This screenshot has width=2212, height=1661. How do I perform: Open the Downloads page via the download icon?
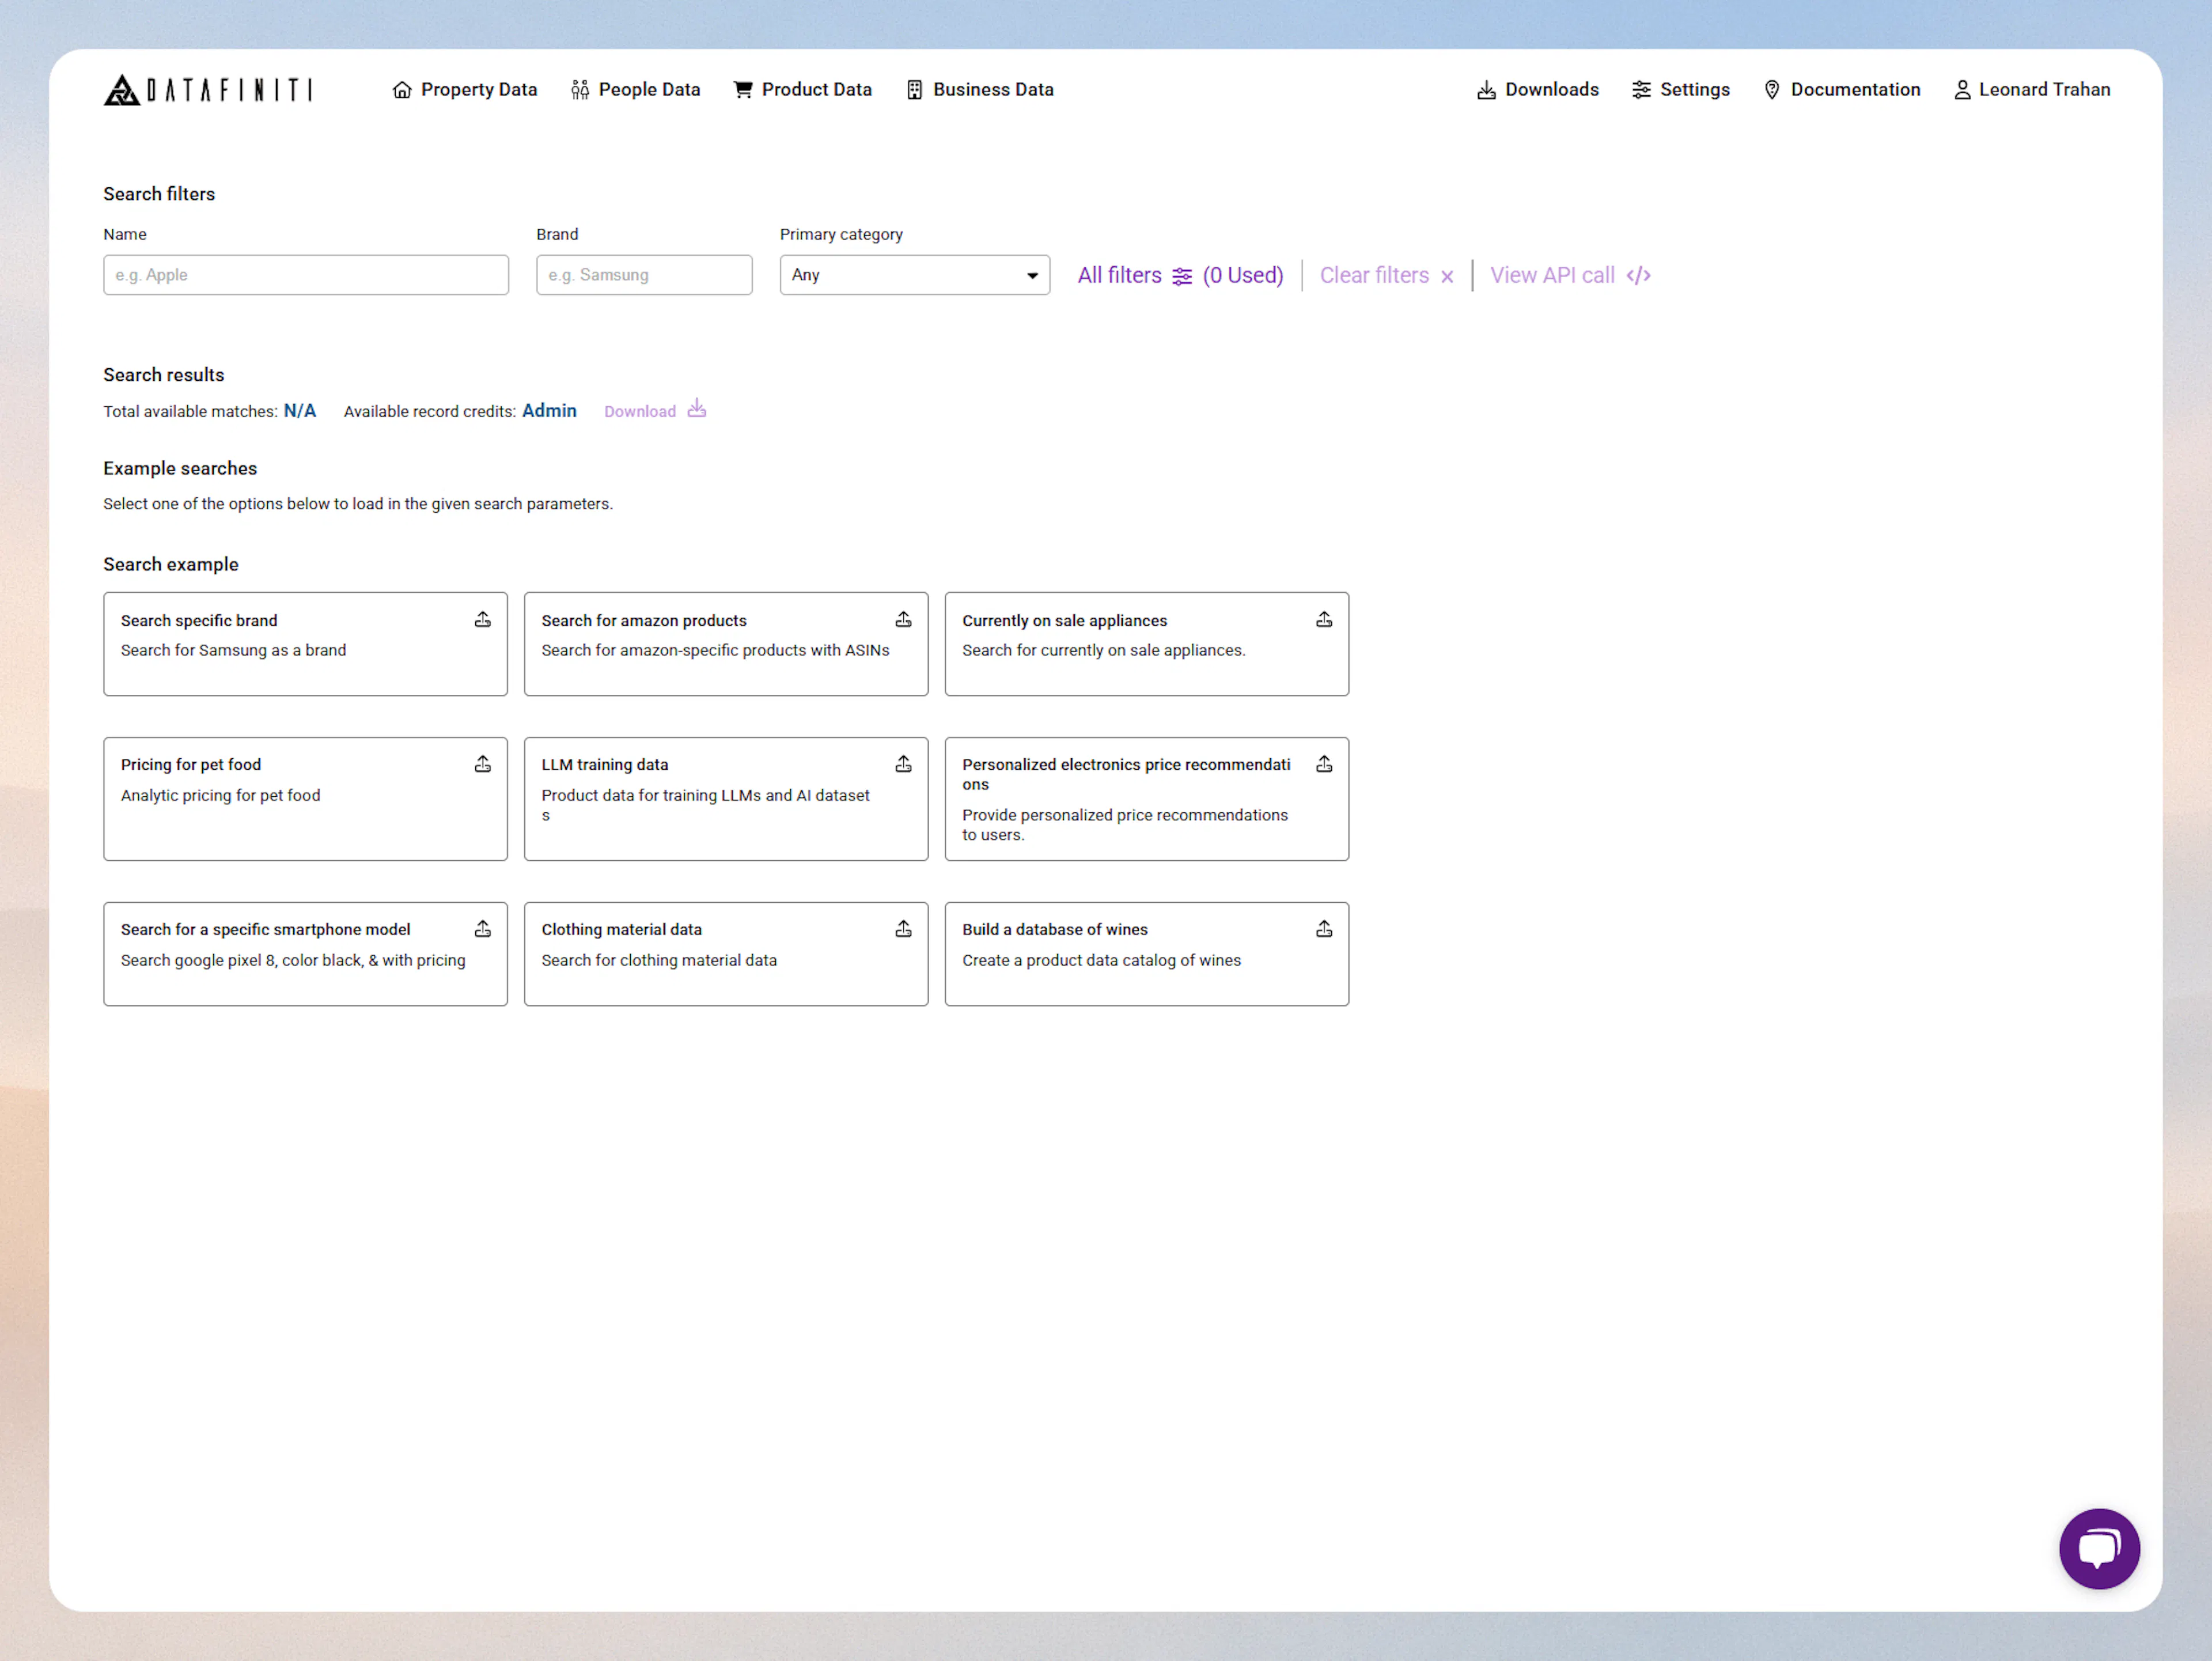point(1487,89)
